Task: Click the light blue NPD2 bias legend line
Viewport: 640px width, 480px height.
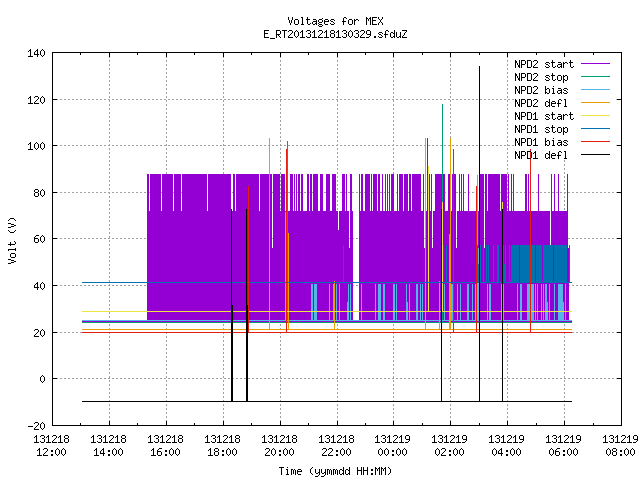Action: 595,89
